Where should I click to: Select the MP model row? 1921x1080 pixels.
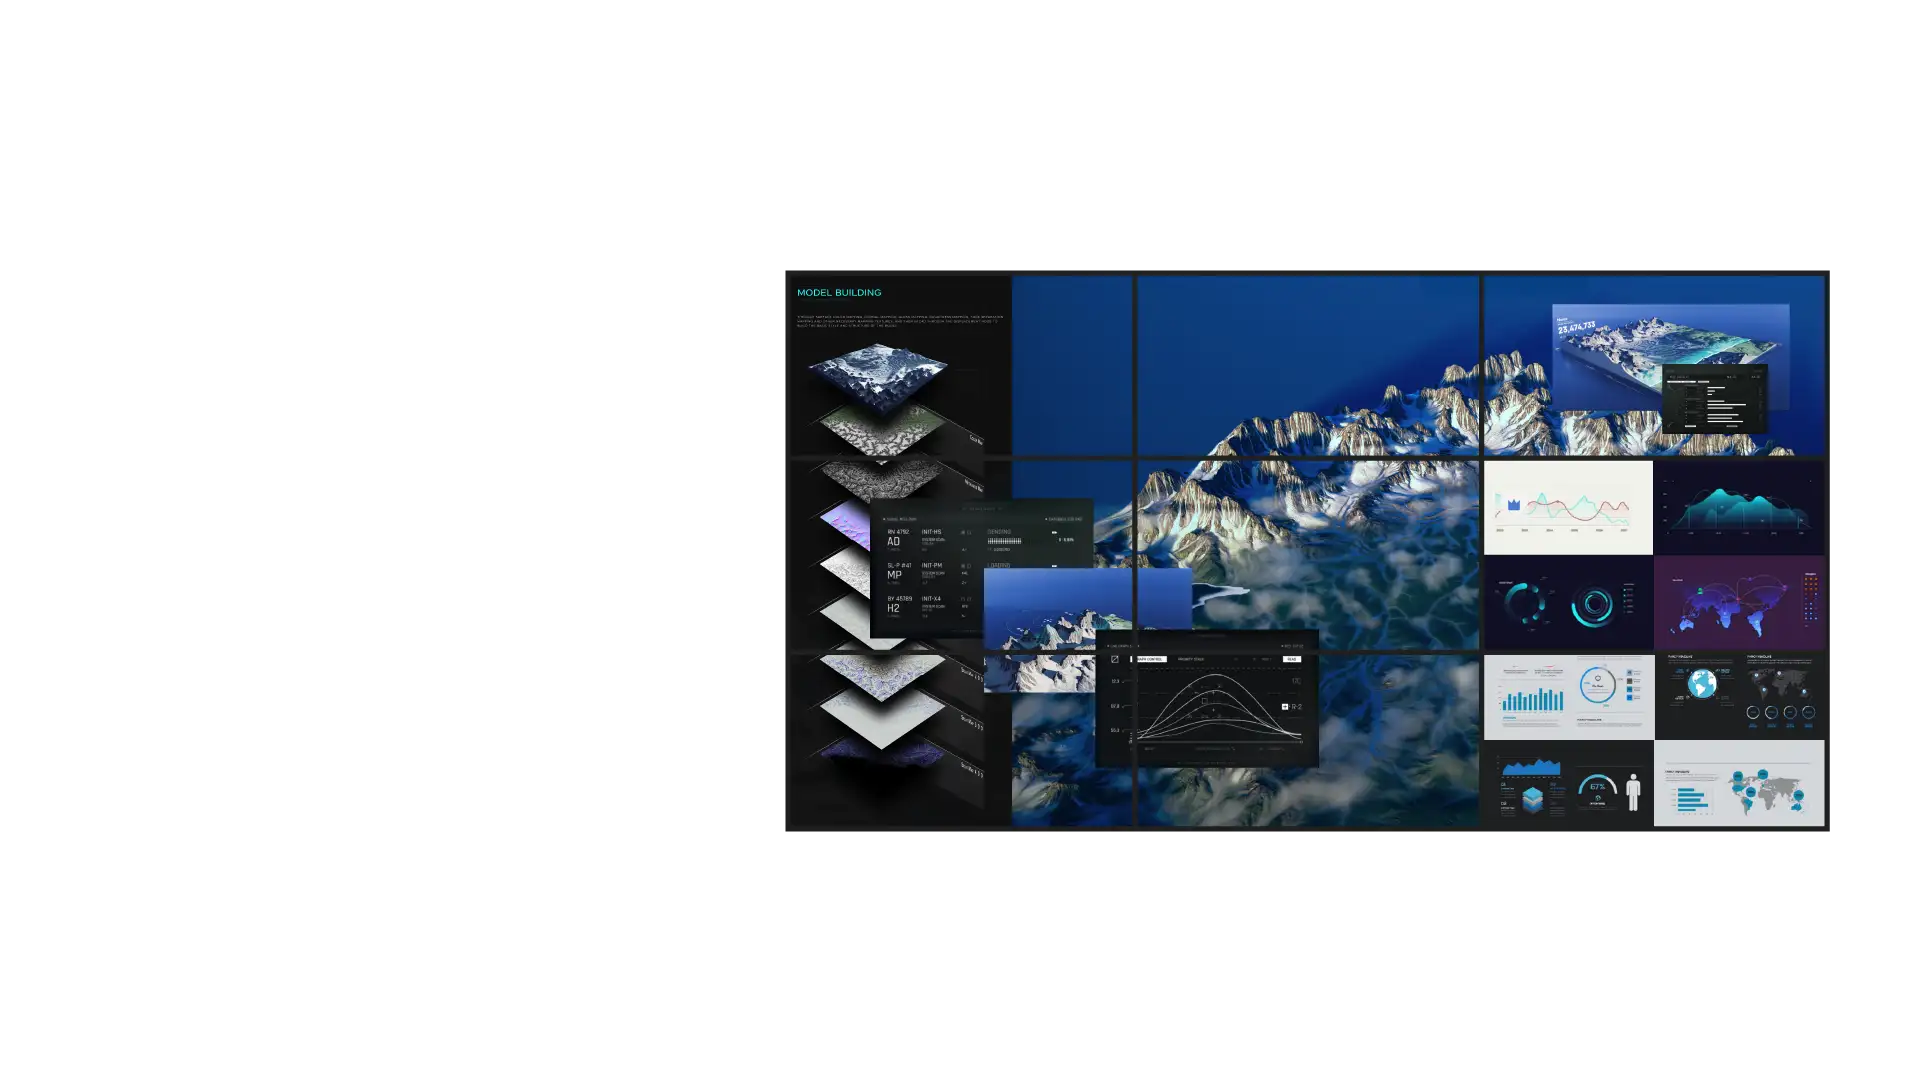tap(894, 574)
